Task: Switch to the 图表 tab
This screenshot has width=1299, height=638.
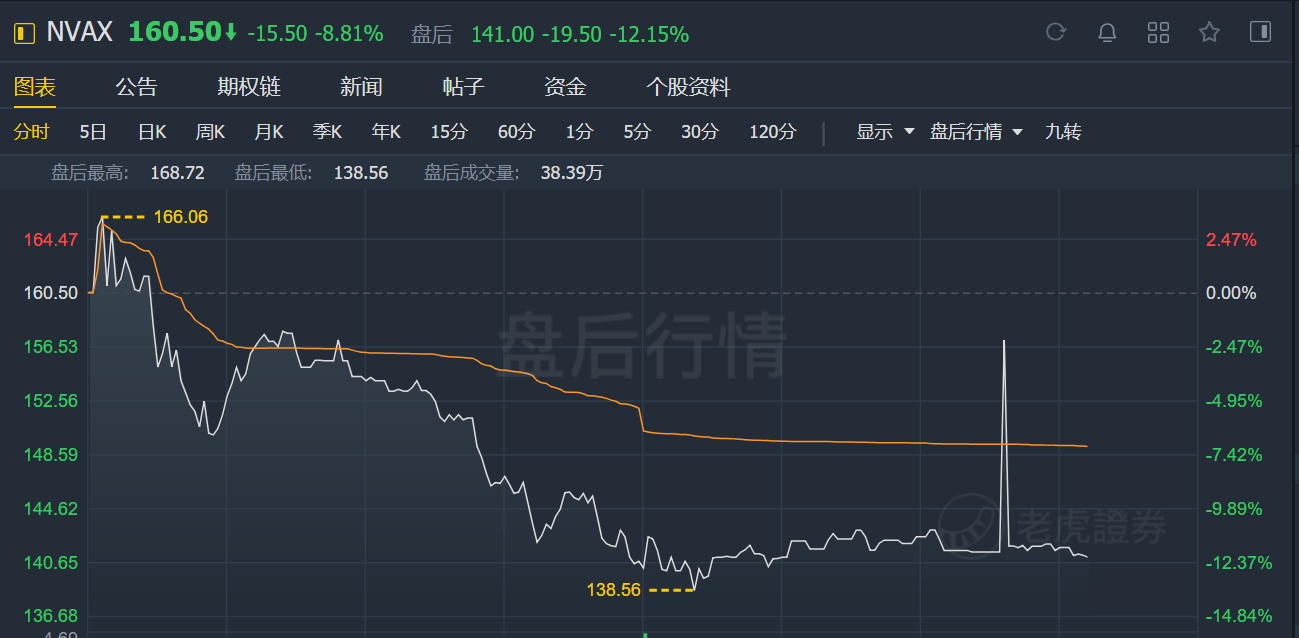Action: [x=34, y=87]
